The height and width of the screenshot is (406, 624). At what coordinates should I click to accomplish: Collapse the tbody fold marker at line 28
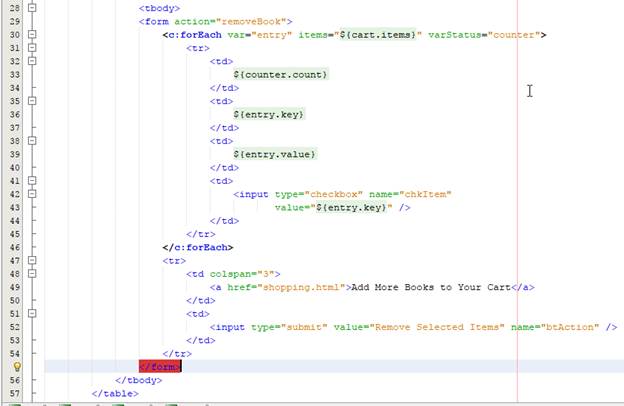32,8
